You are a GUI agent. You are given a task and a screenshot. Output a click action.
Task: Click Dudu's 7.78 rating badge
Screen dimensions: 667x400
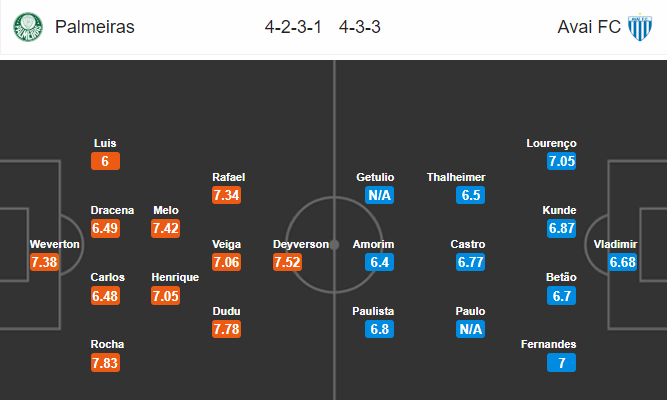(x=227, y=328)
